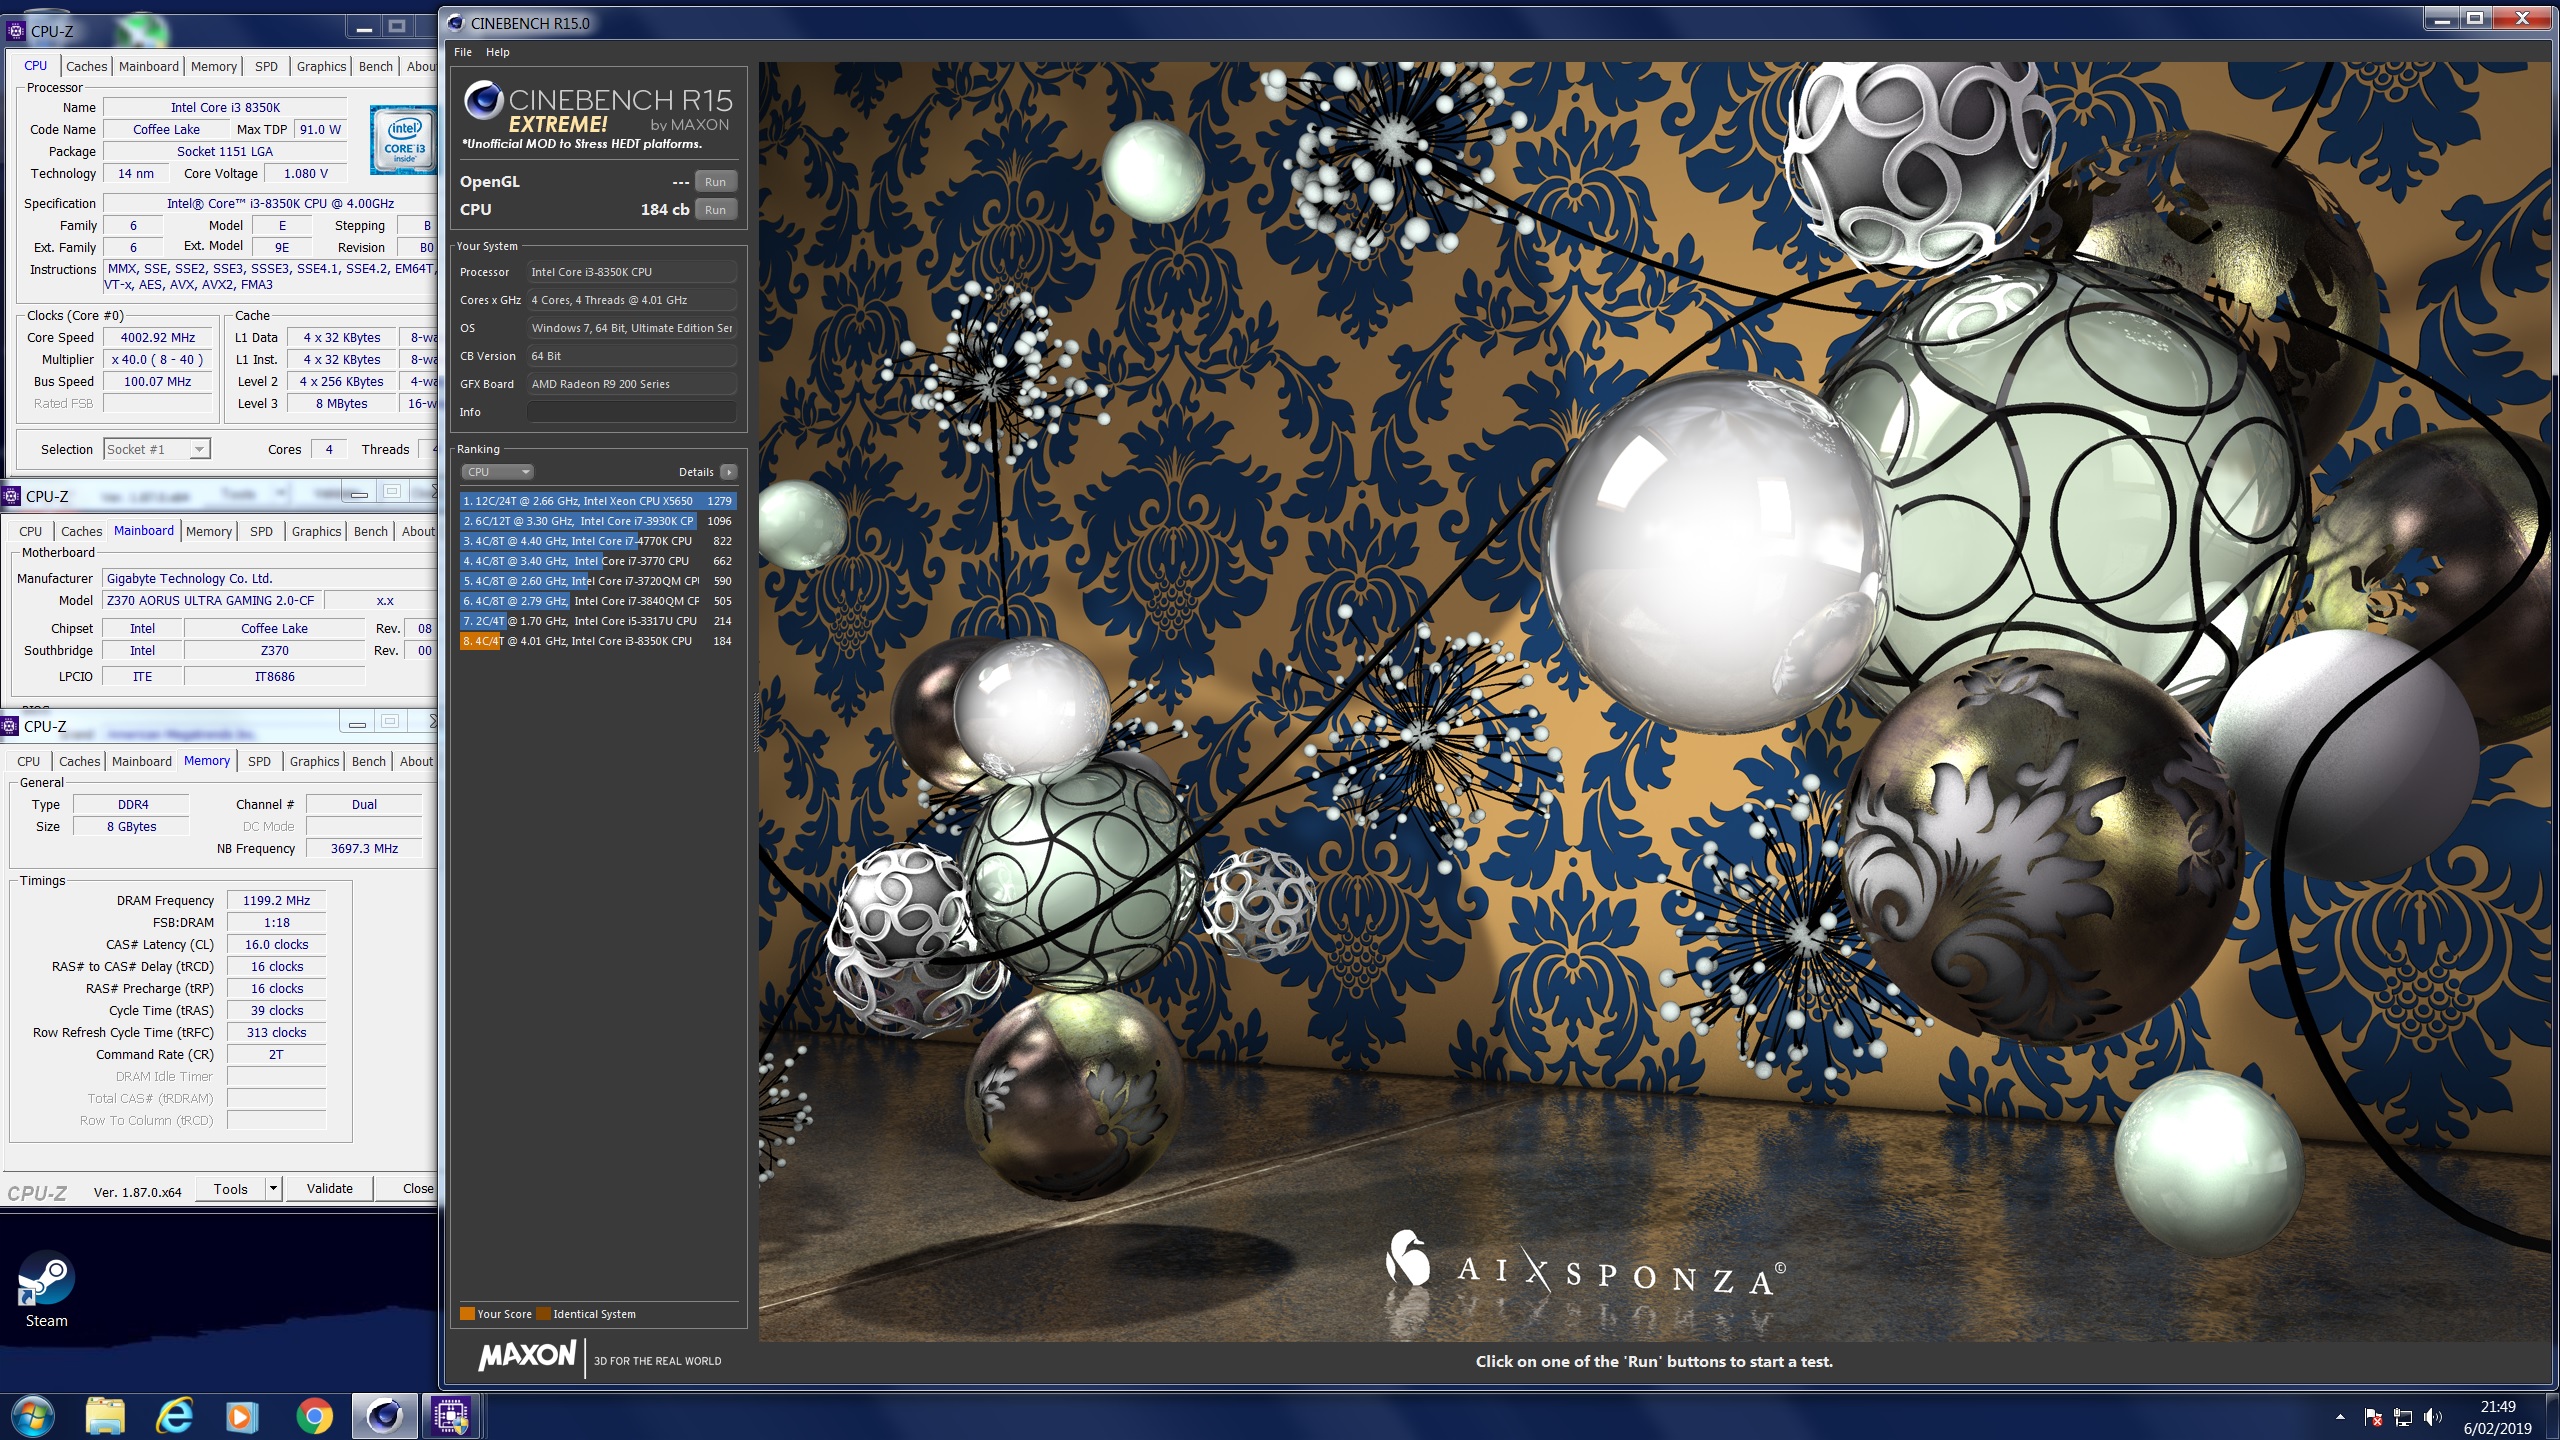Click the GFX Board AMD Radeon field
This screenshot has height=1440, width=2560.
click(632, 384)
